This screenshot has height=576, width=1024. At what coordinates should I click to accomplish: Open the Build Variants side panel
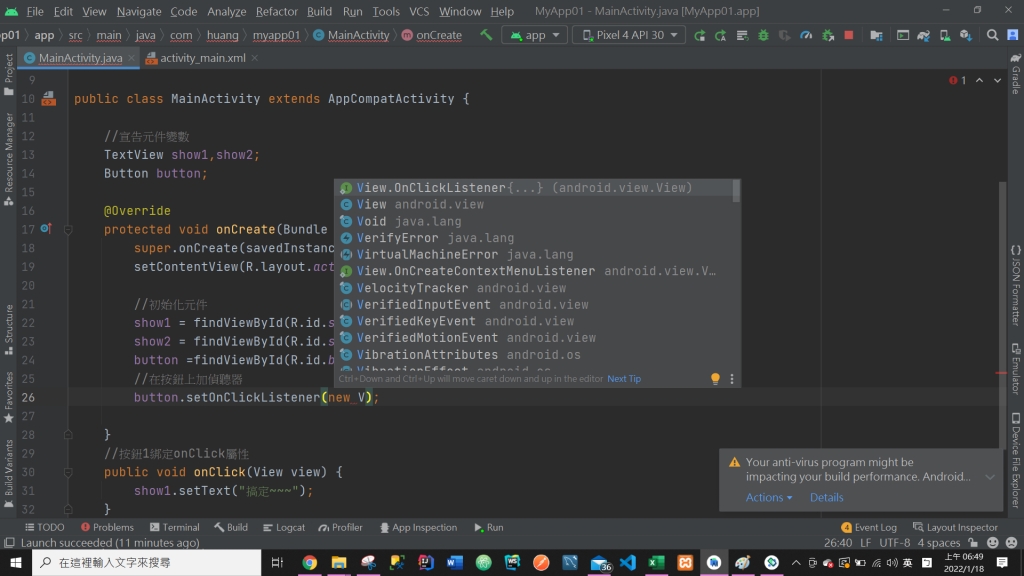coord(8,473)
